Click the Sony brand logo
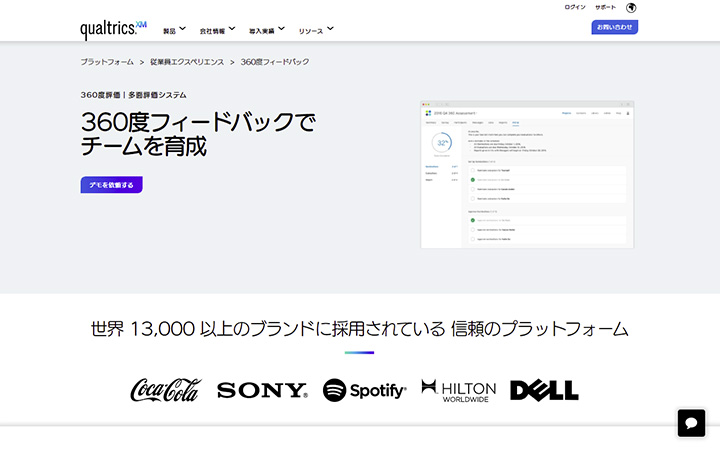This screenshot has width=720, height=450. (262, 390)
